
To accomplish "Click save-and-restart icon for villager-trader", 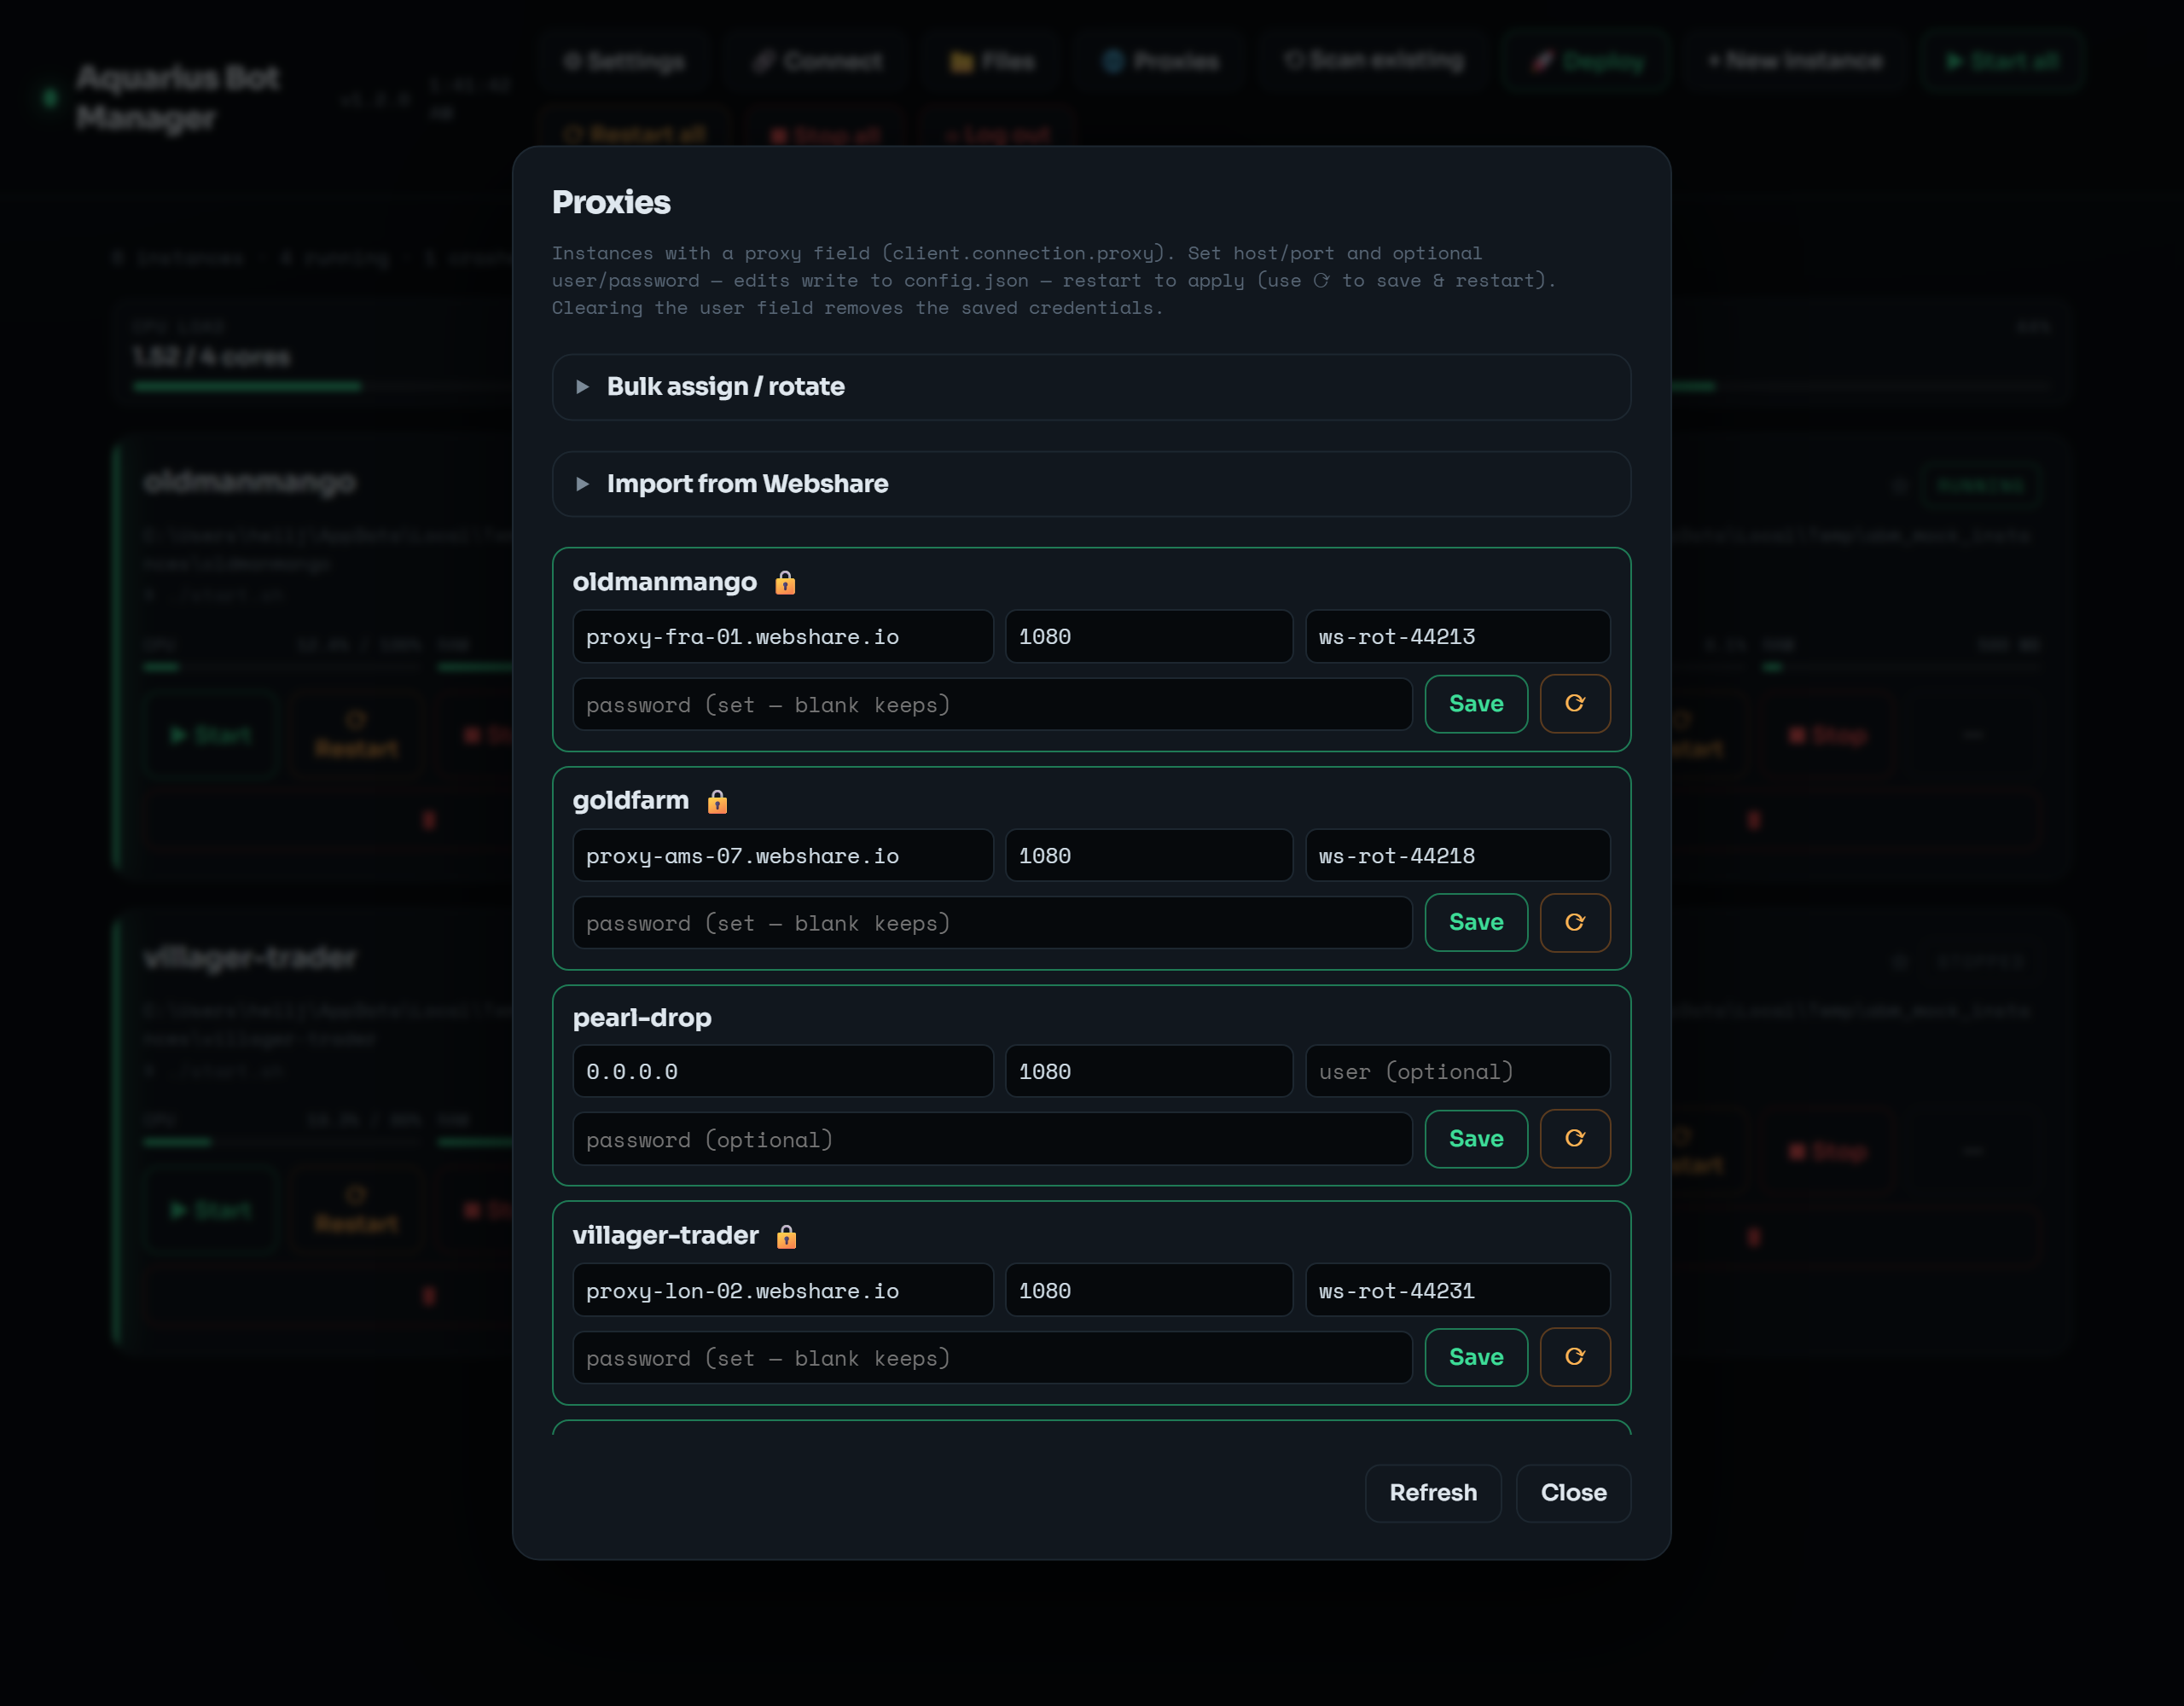I will point(1574,1357).
